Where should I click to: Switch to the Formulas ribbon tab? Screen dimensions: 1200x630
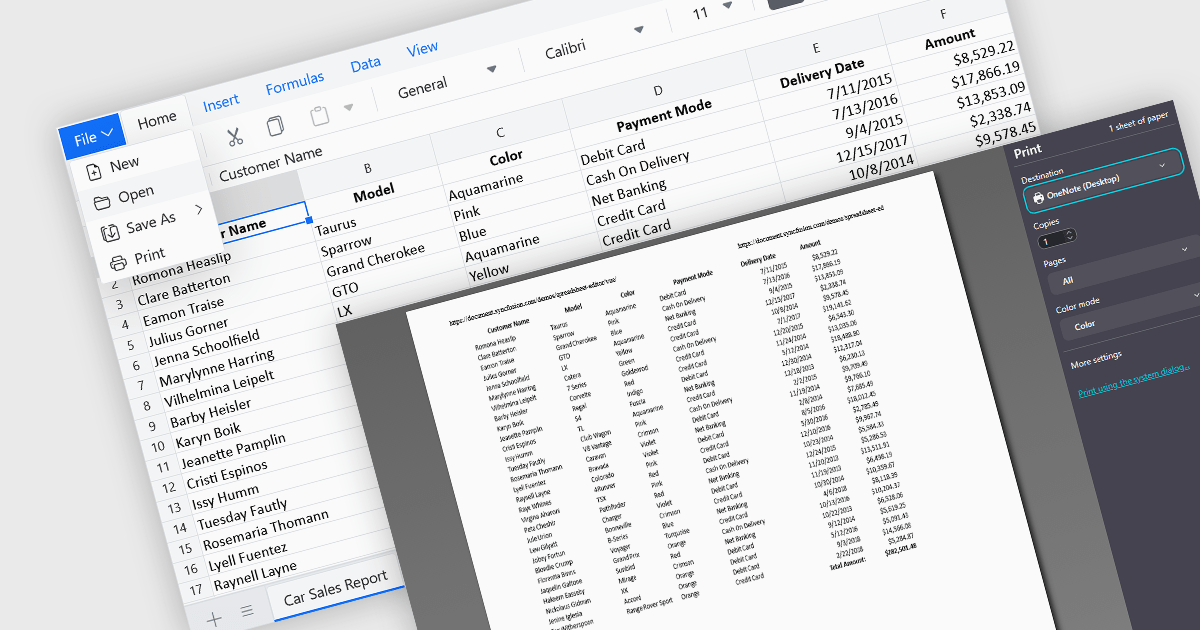(294, 83)
